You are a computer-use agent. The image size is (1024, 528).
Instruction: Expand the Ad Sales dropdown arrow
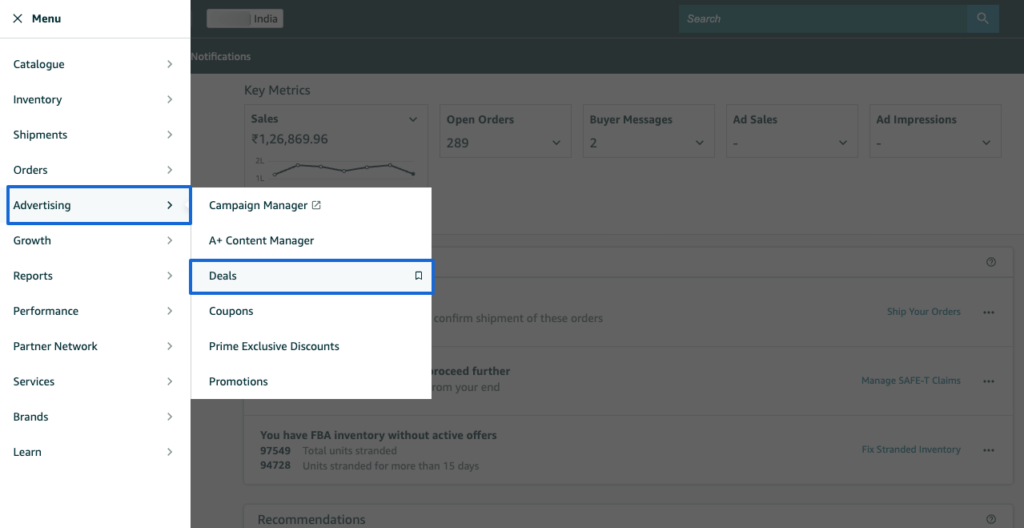pos(843,142)
